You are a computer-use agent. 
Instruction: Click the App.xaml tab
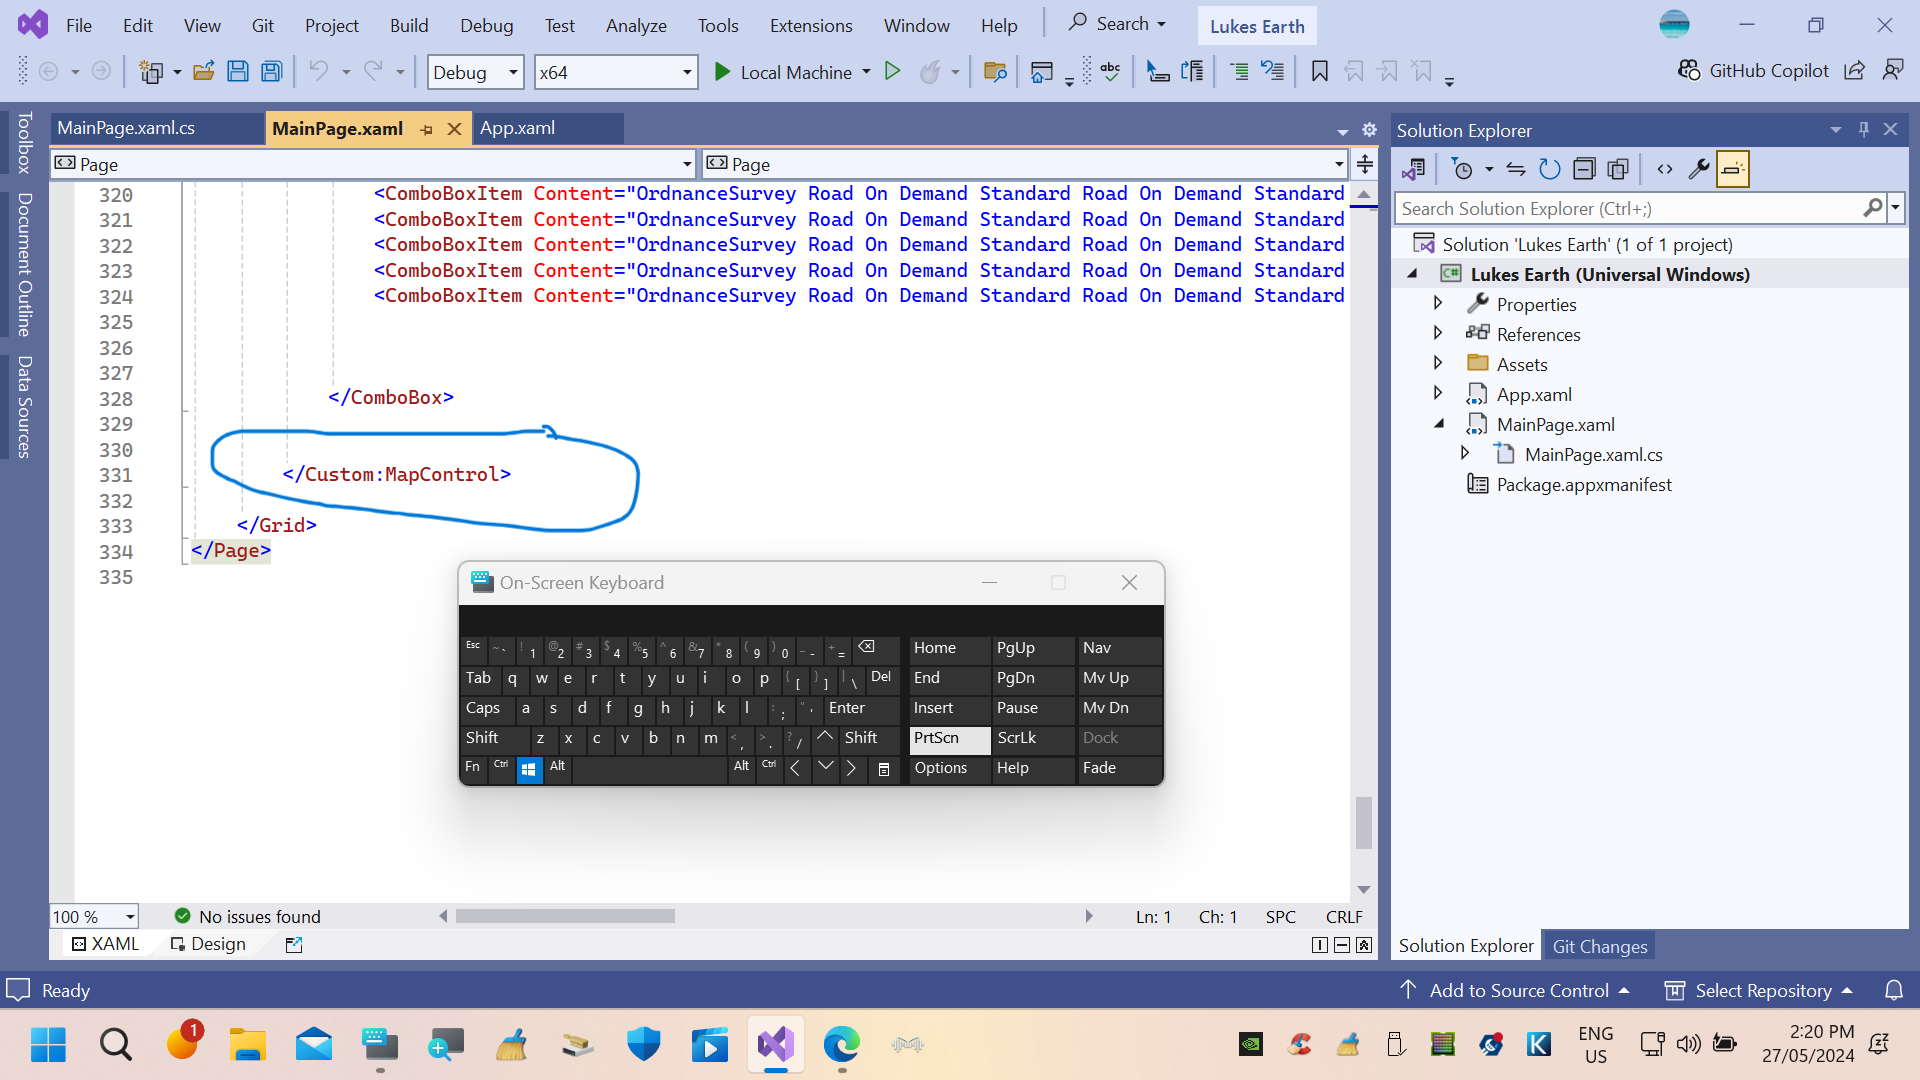(518, 127)
